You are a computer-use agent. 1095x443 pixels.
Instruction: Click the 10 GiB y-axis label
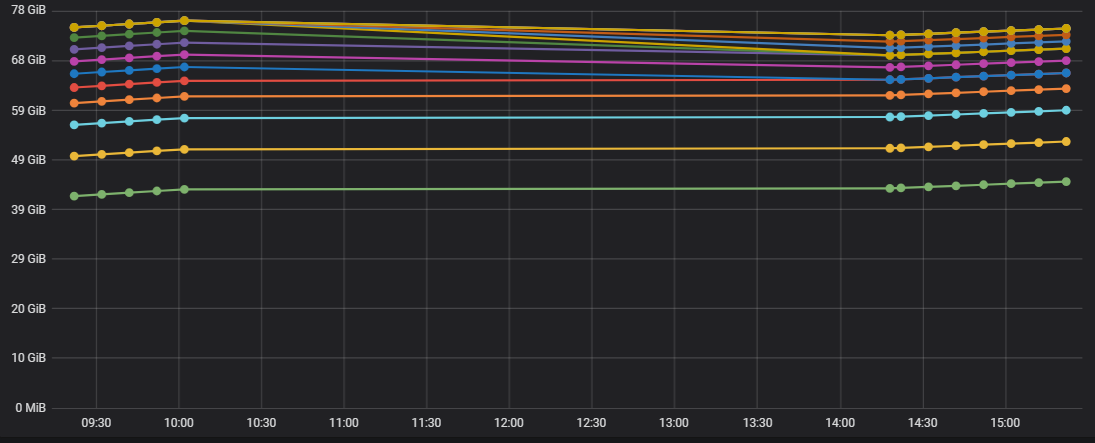[x=30, y=358]
